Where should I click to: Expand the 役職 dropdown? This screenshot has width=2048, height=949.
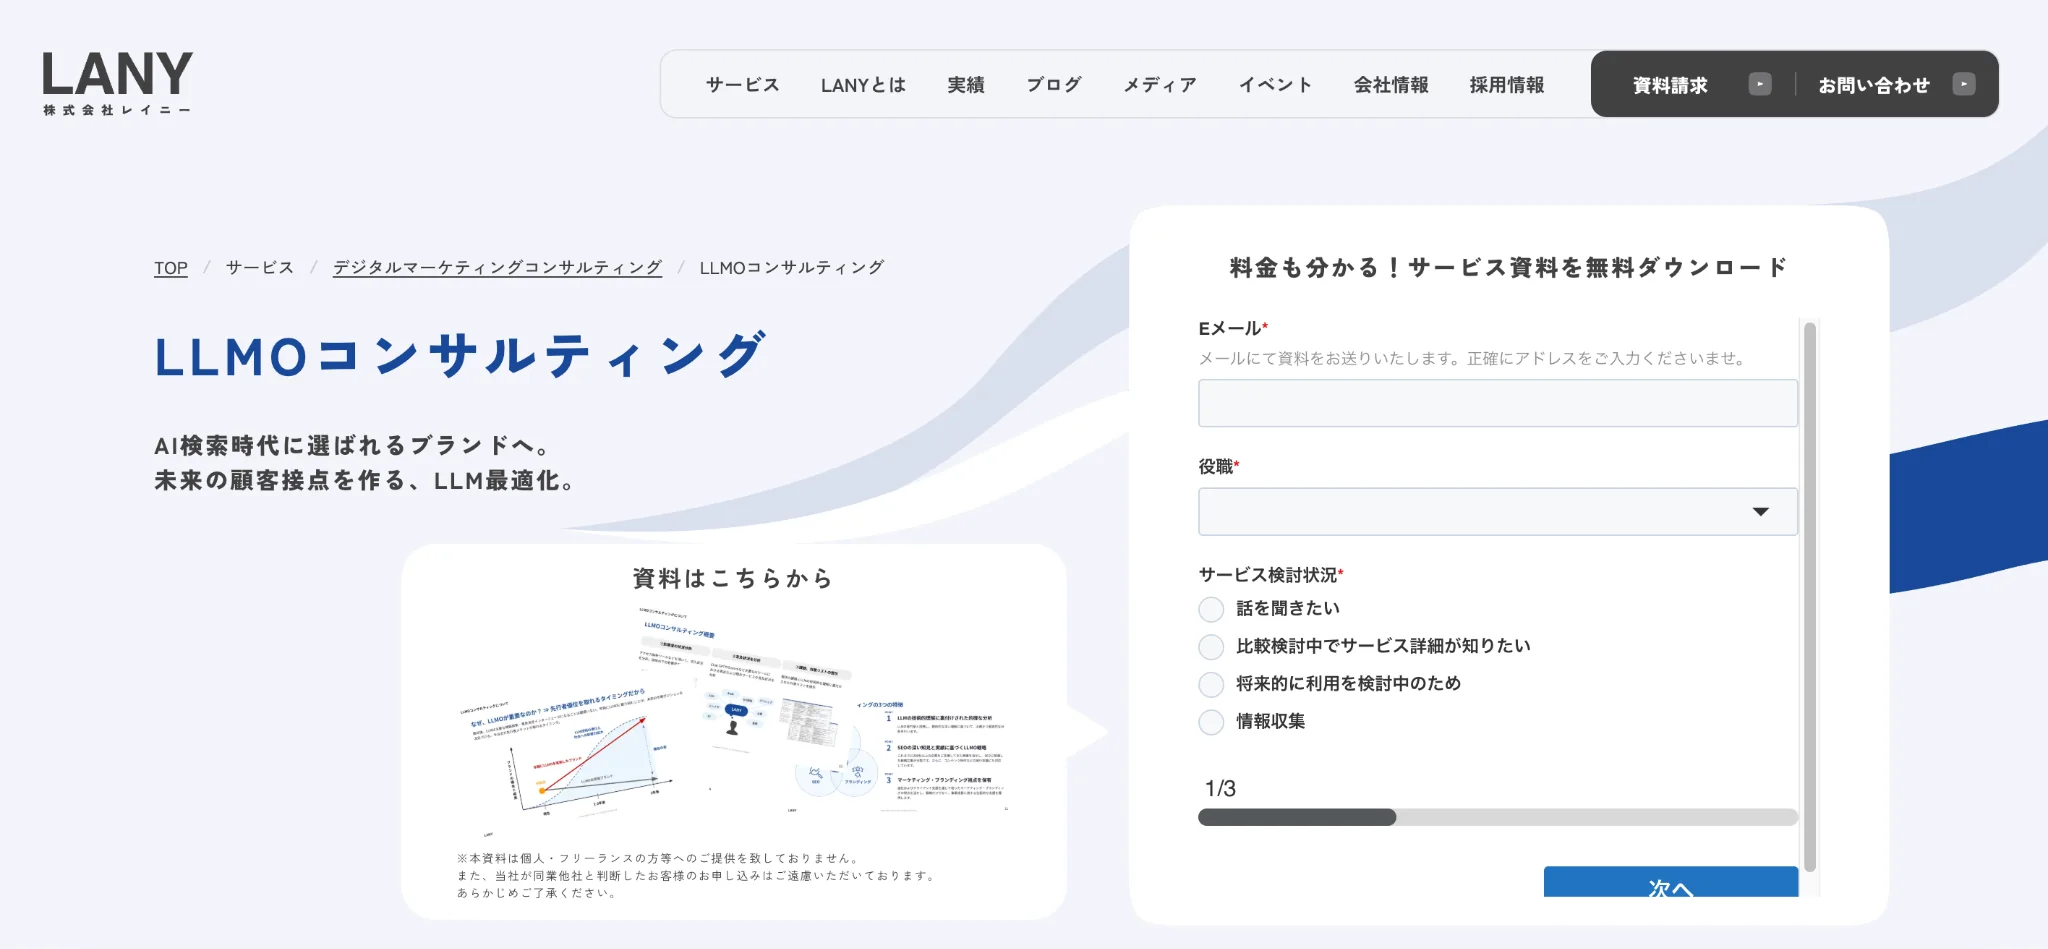1498,511
